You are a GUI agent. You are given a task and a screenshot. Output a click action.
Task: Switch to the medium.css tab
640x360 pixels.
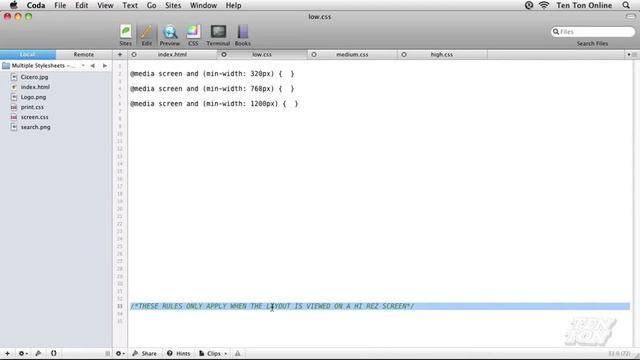352,54
